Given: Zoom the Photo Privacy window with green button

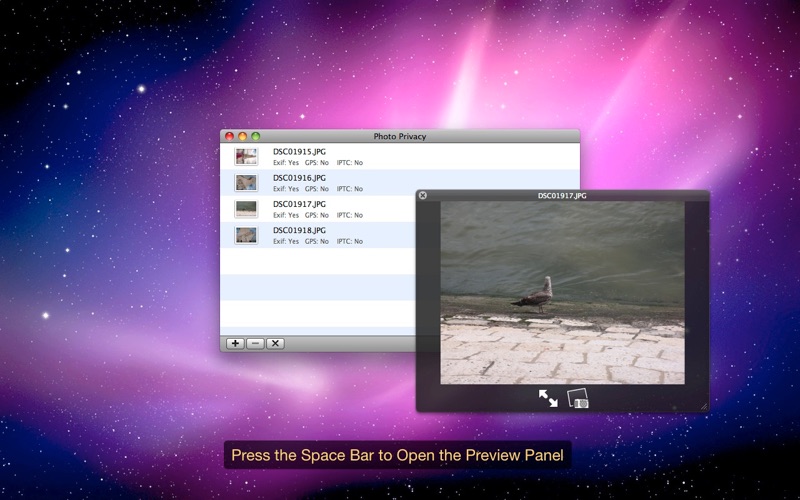Looking at the screenshot, I should tap(256, 136).
